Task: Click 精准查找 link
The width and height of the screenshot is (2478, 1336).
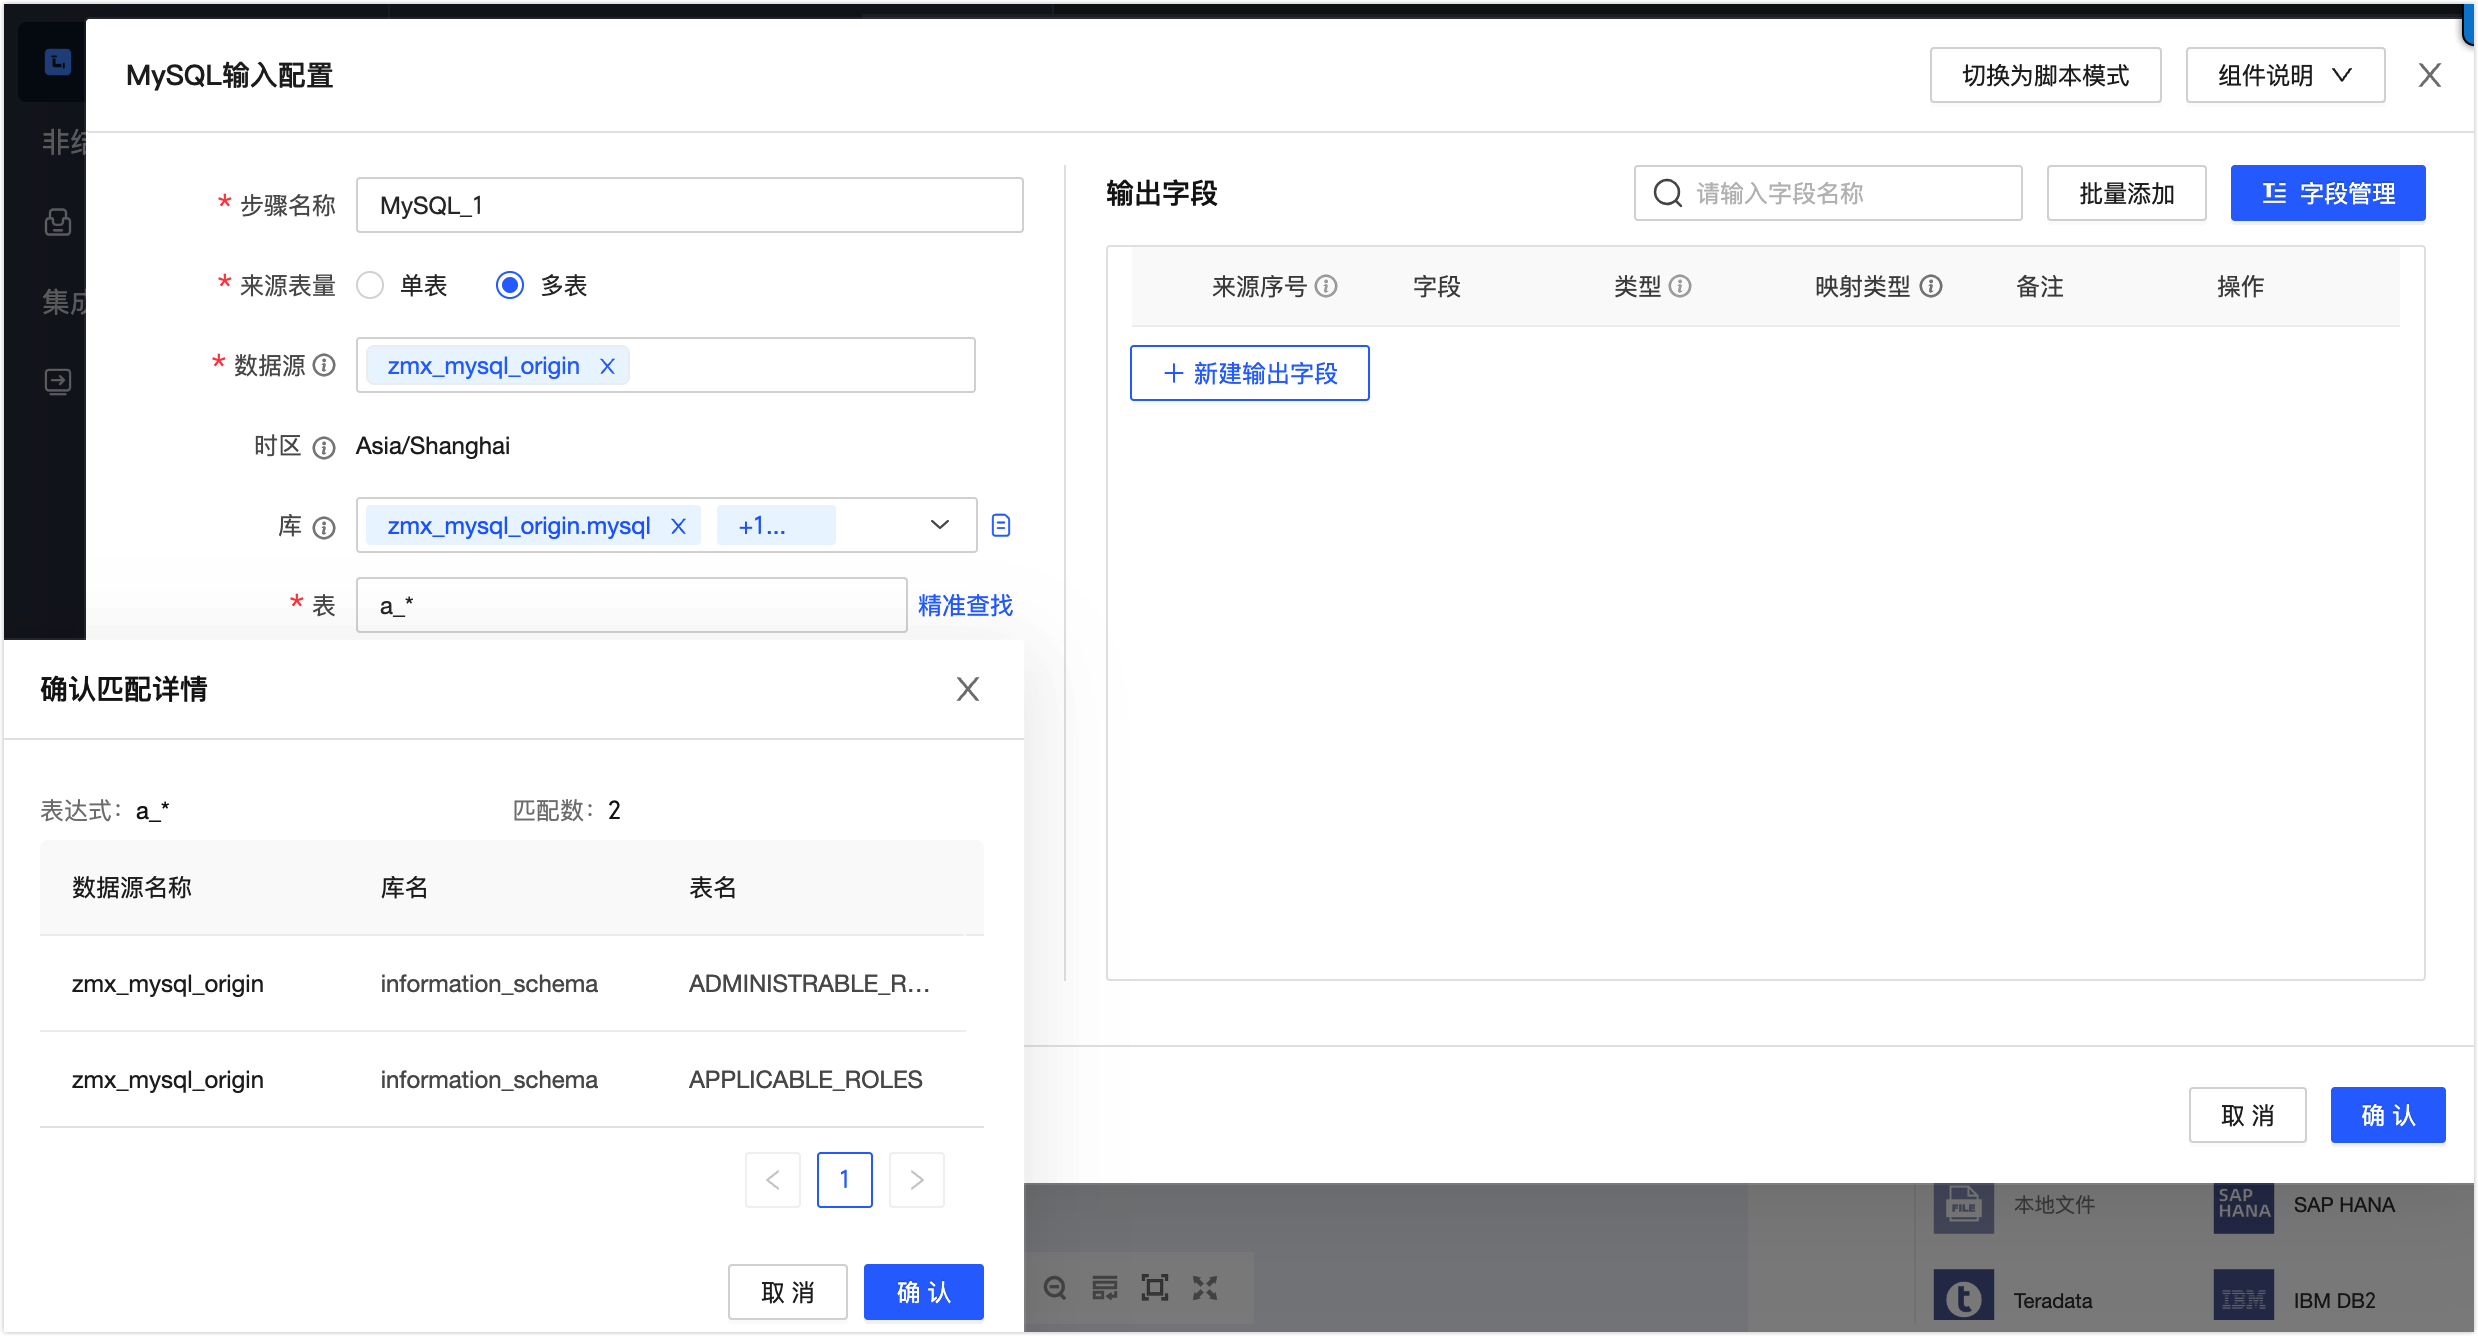Action: (x=965, y=606)
